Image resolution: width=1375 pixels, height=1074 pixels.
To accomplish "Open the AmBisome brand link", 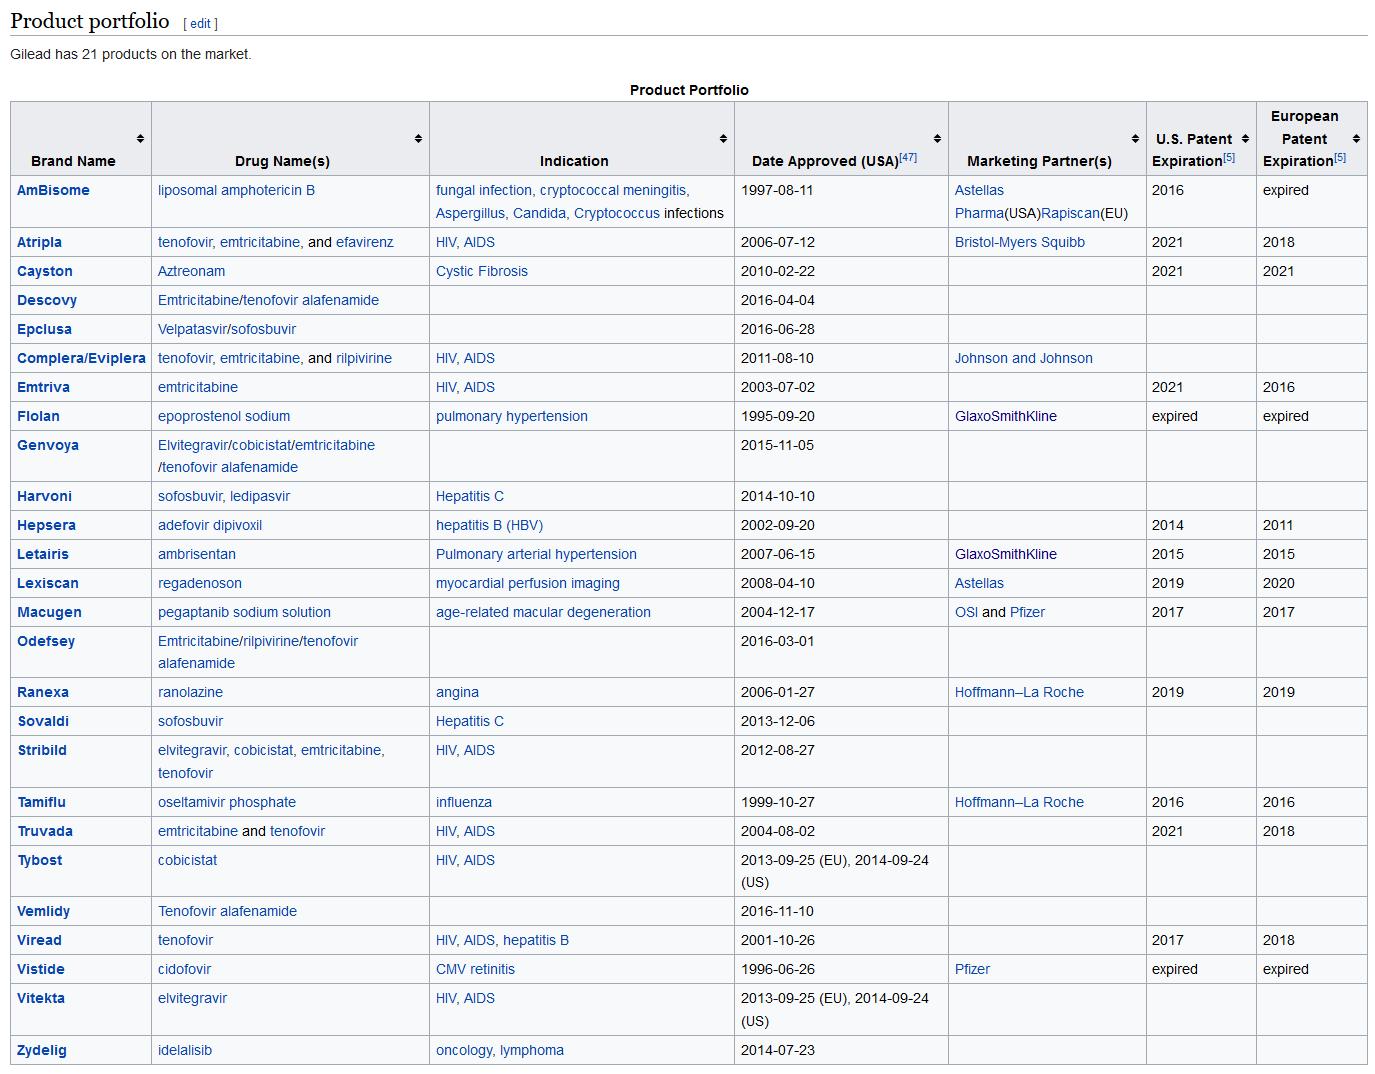I will pyautogui.click(x=53, y=190).
